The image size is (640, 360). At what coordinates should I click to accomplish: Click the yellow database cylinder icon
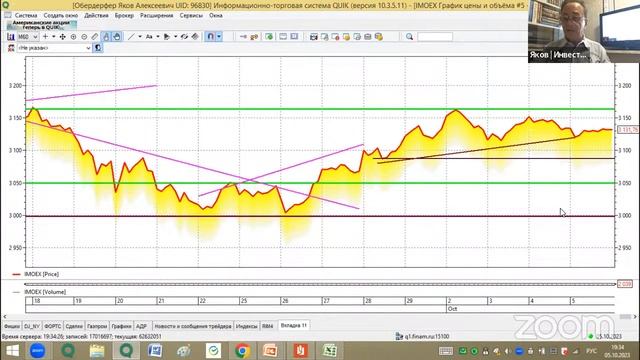click(x=379, y=37)
